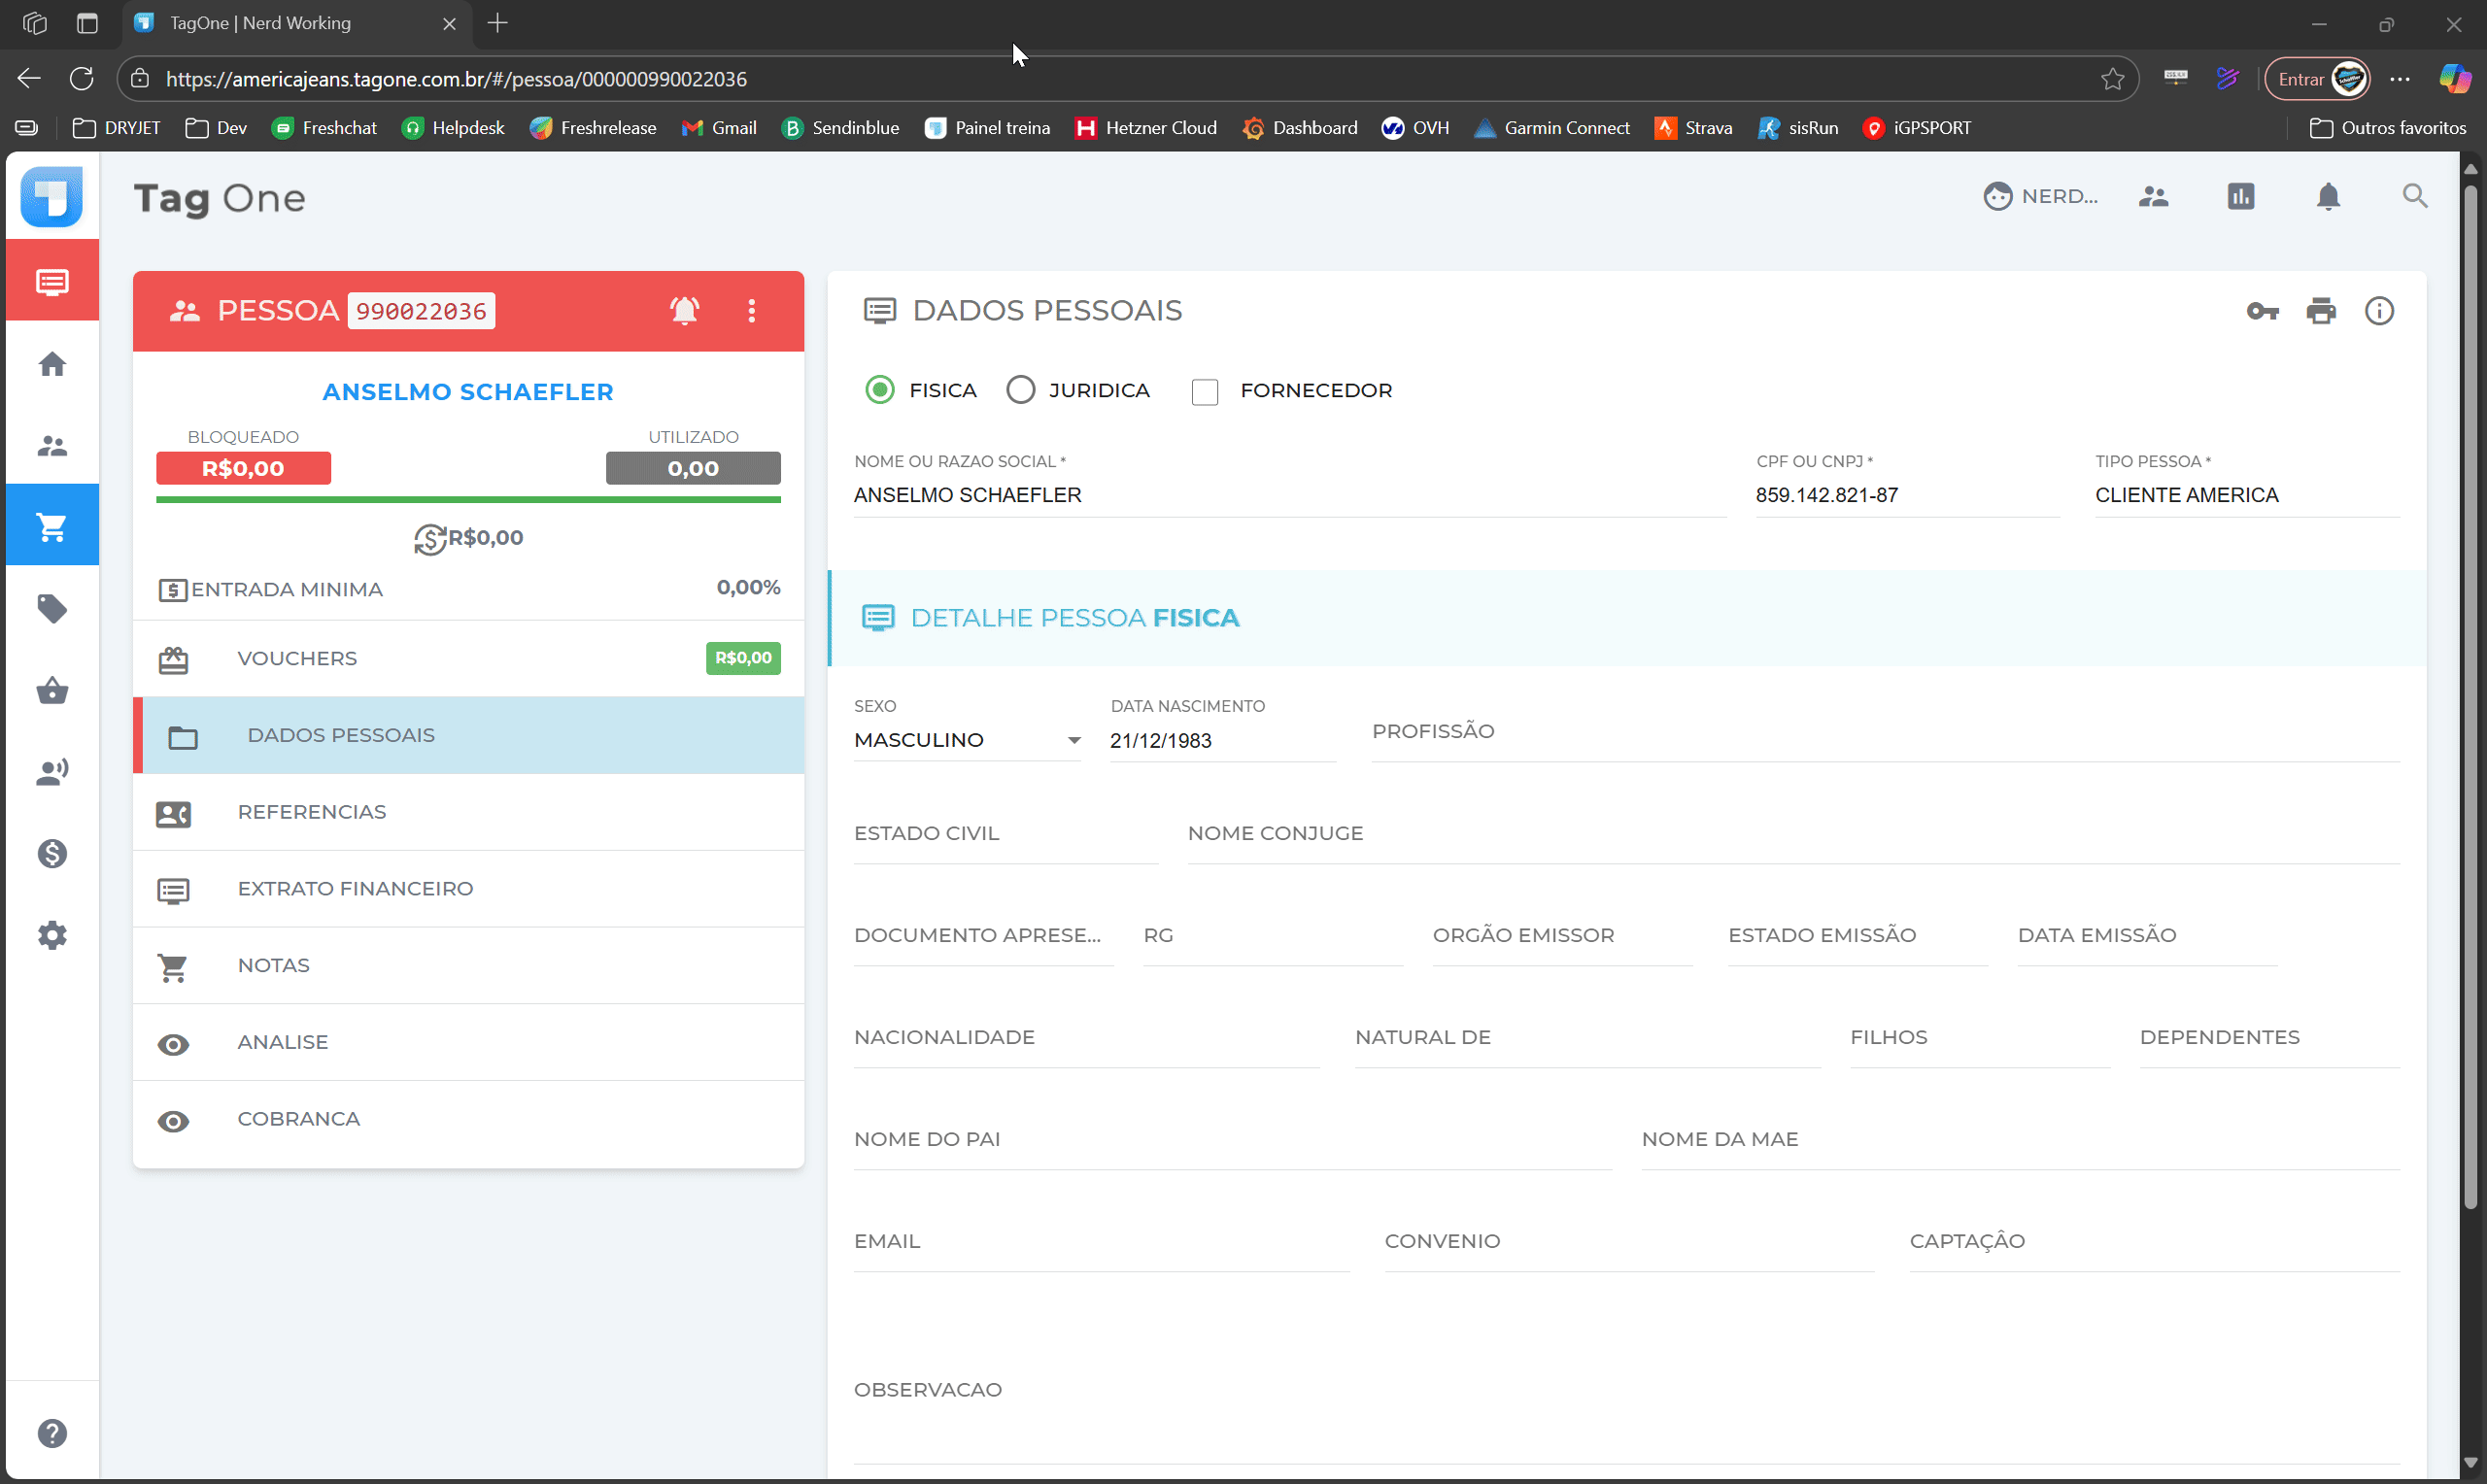Select the JURIDICA radio button

[x=1020, y=390]
